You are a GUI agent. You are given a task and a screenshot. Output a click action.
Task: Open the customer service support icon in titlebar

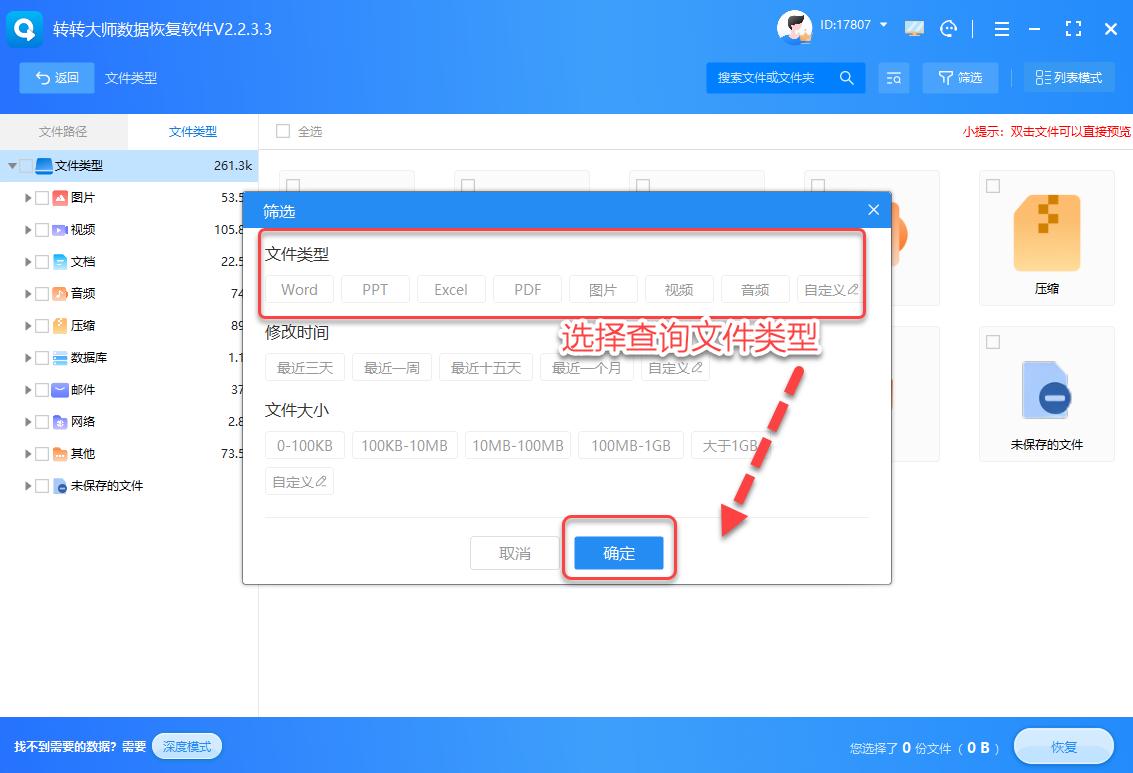click(948, 29)
